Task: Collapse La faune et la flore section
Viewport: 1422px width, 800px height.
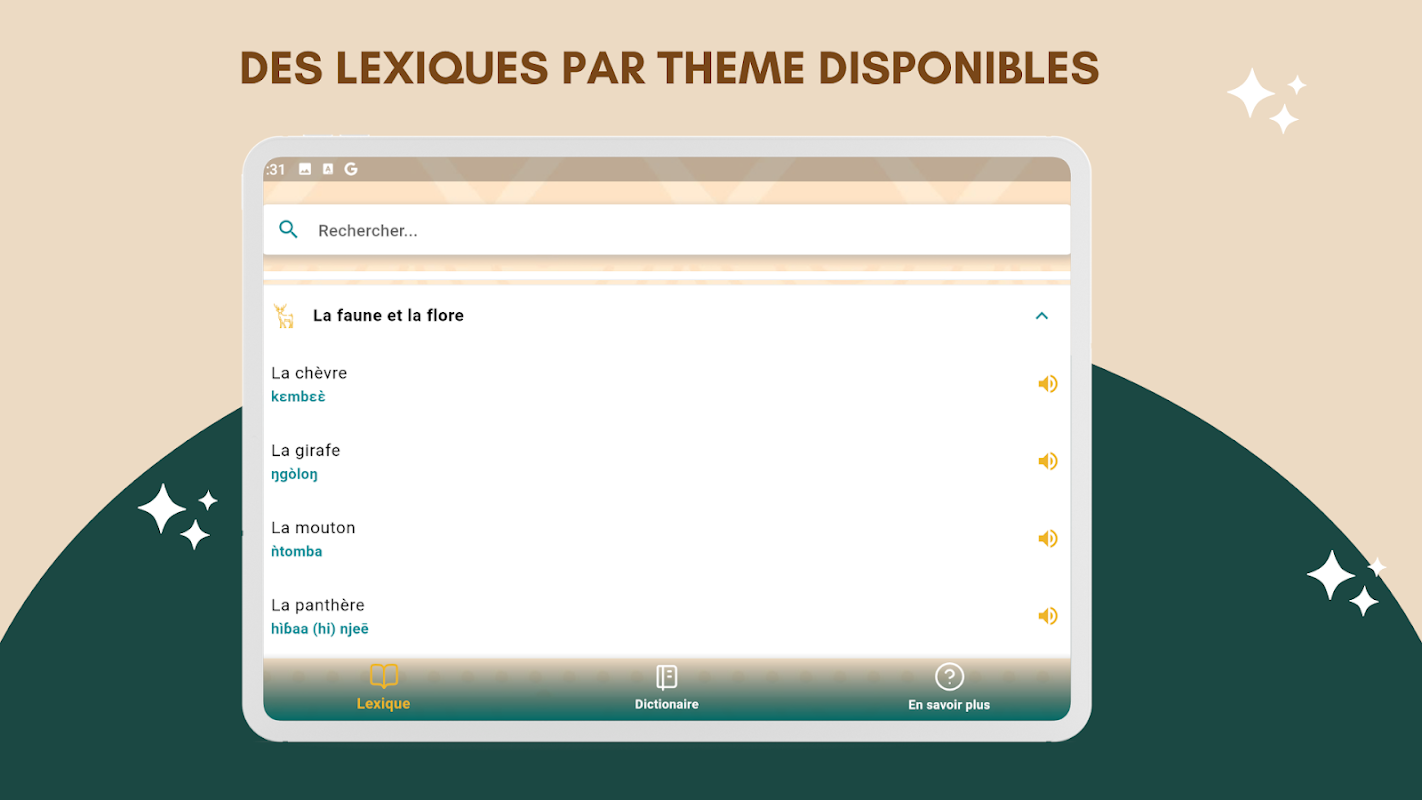Action: (1041, 316)
